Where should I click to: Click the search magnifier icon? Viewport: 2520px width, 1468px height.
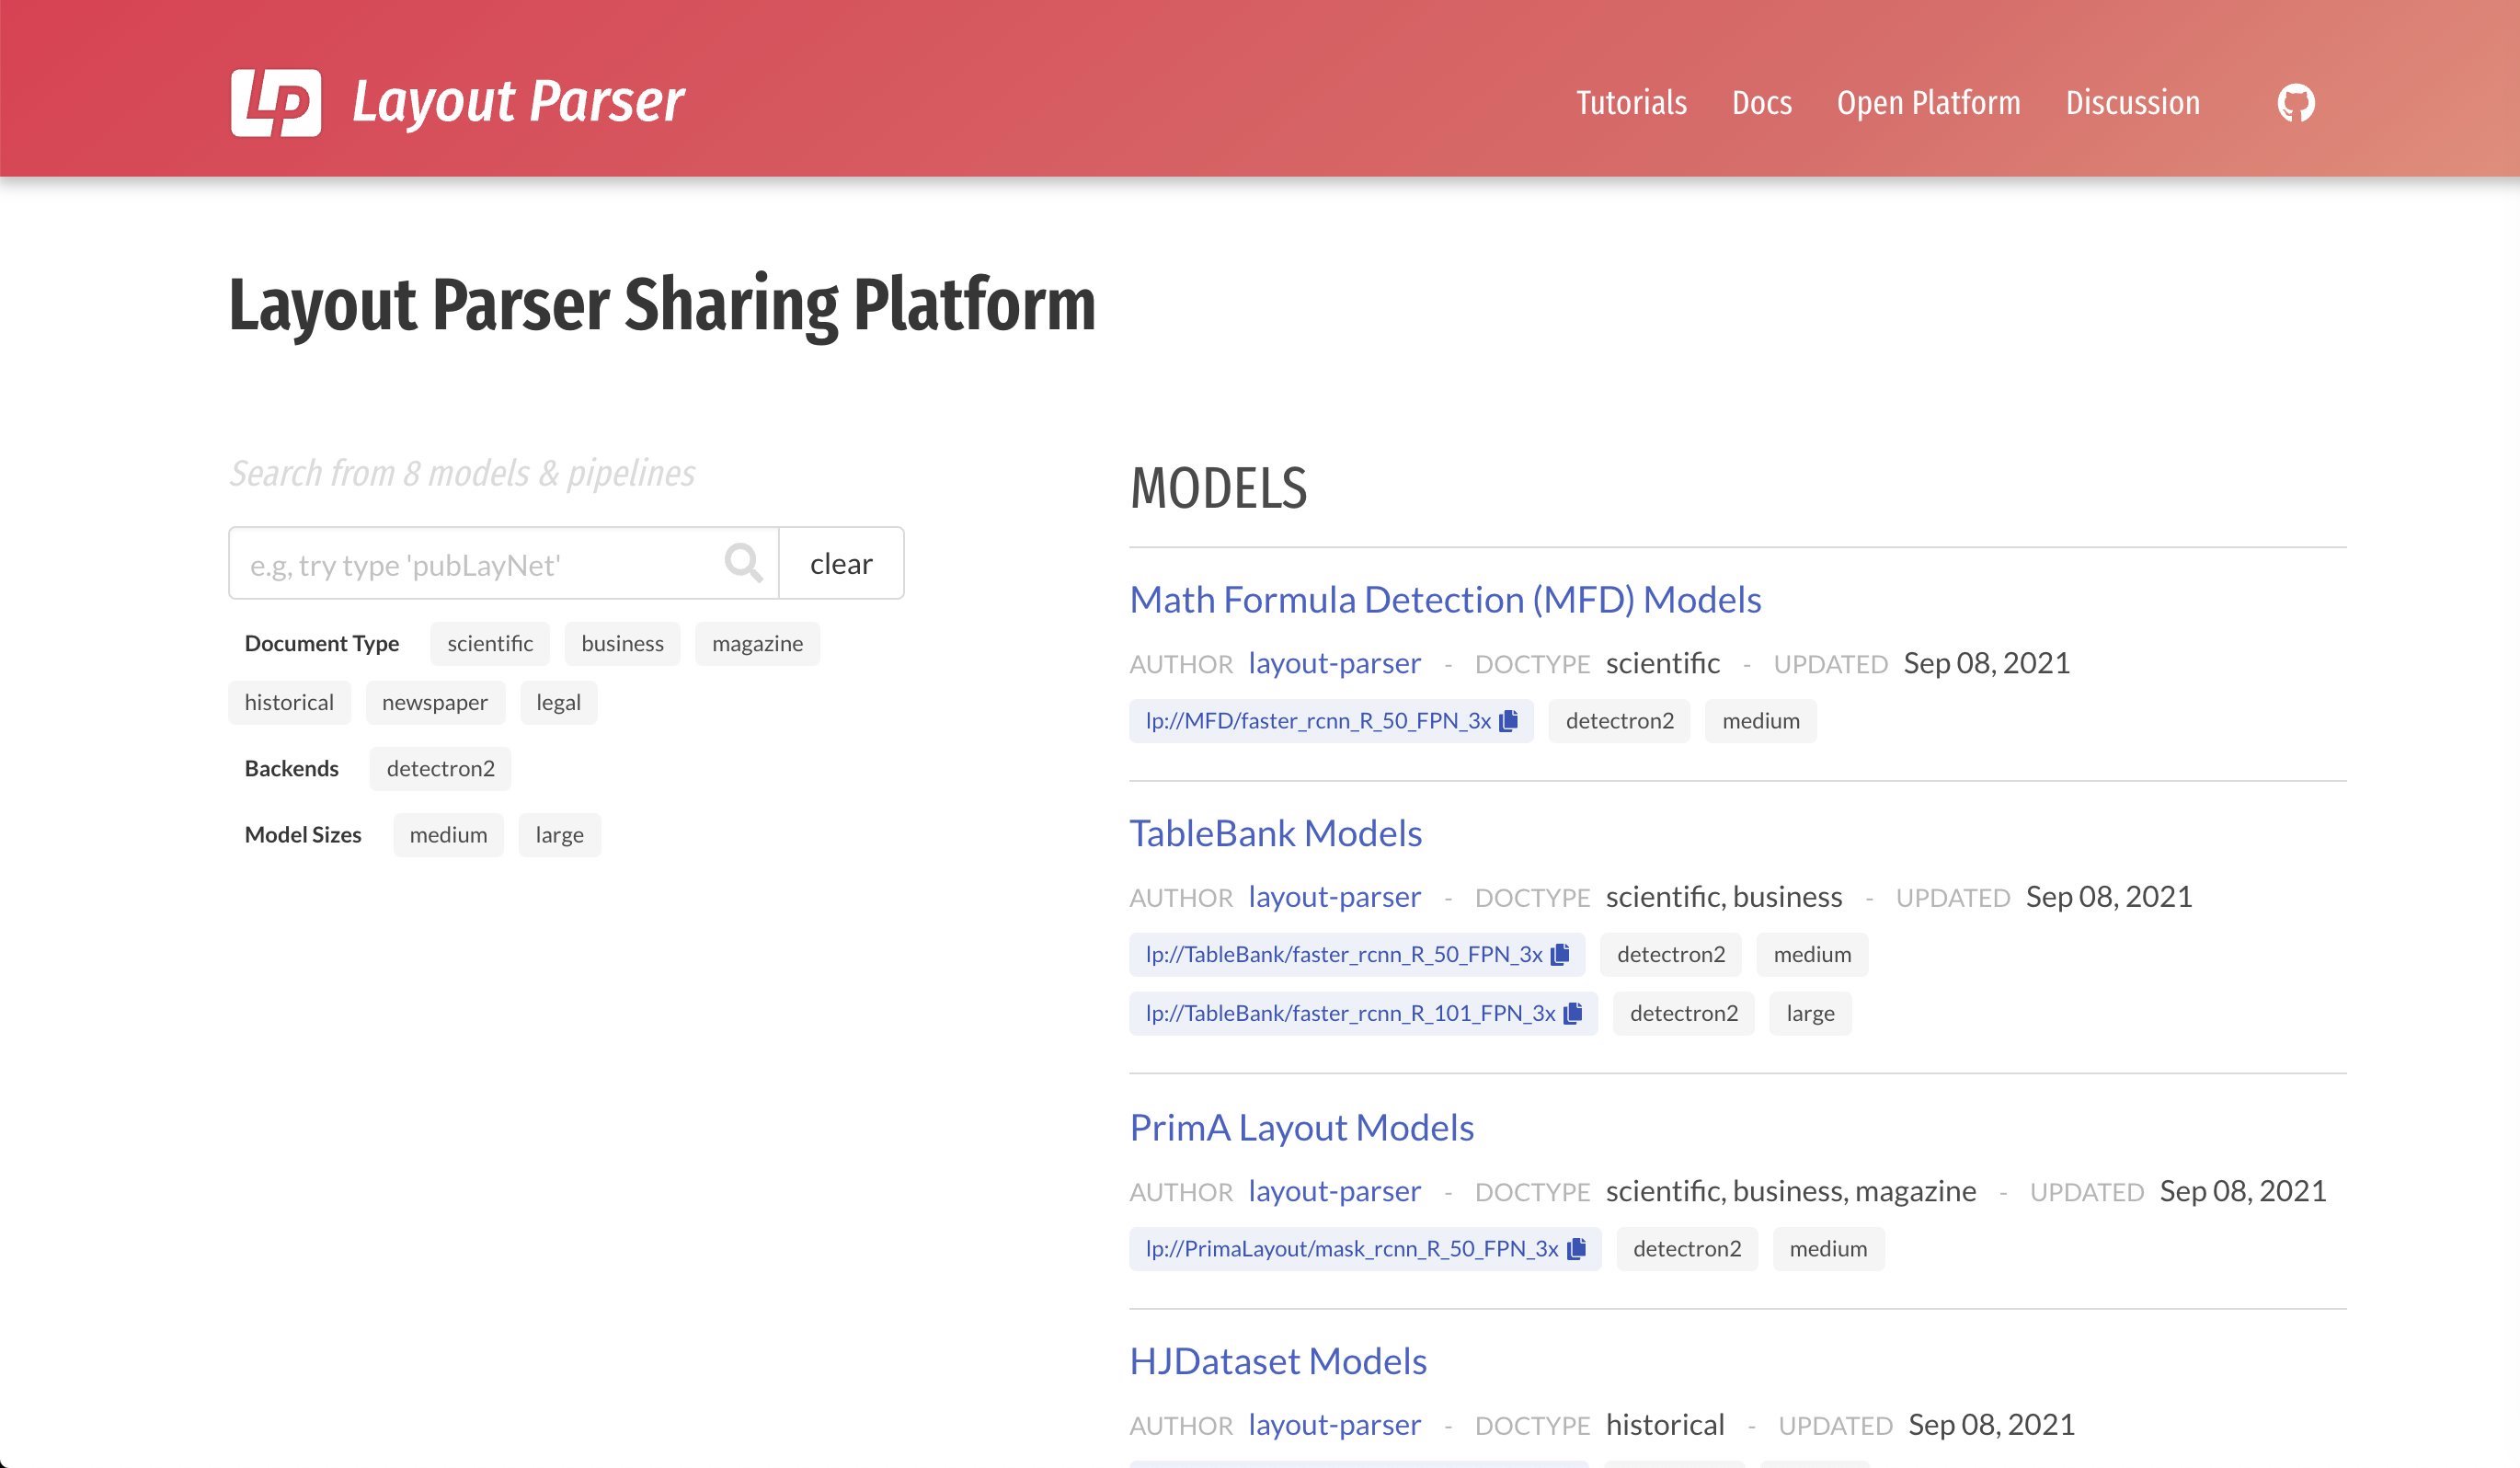741,563
